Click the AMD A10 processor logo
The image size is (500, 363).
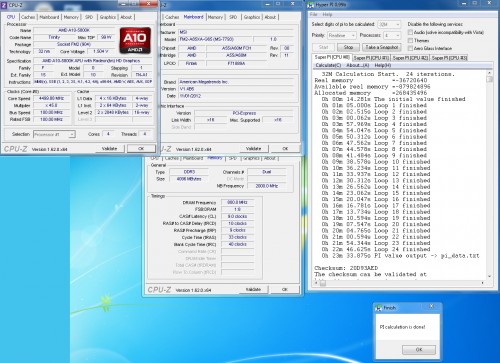click(x=135, y=41)
